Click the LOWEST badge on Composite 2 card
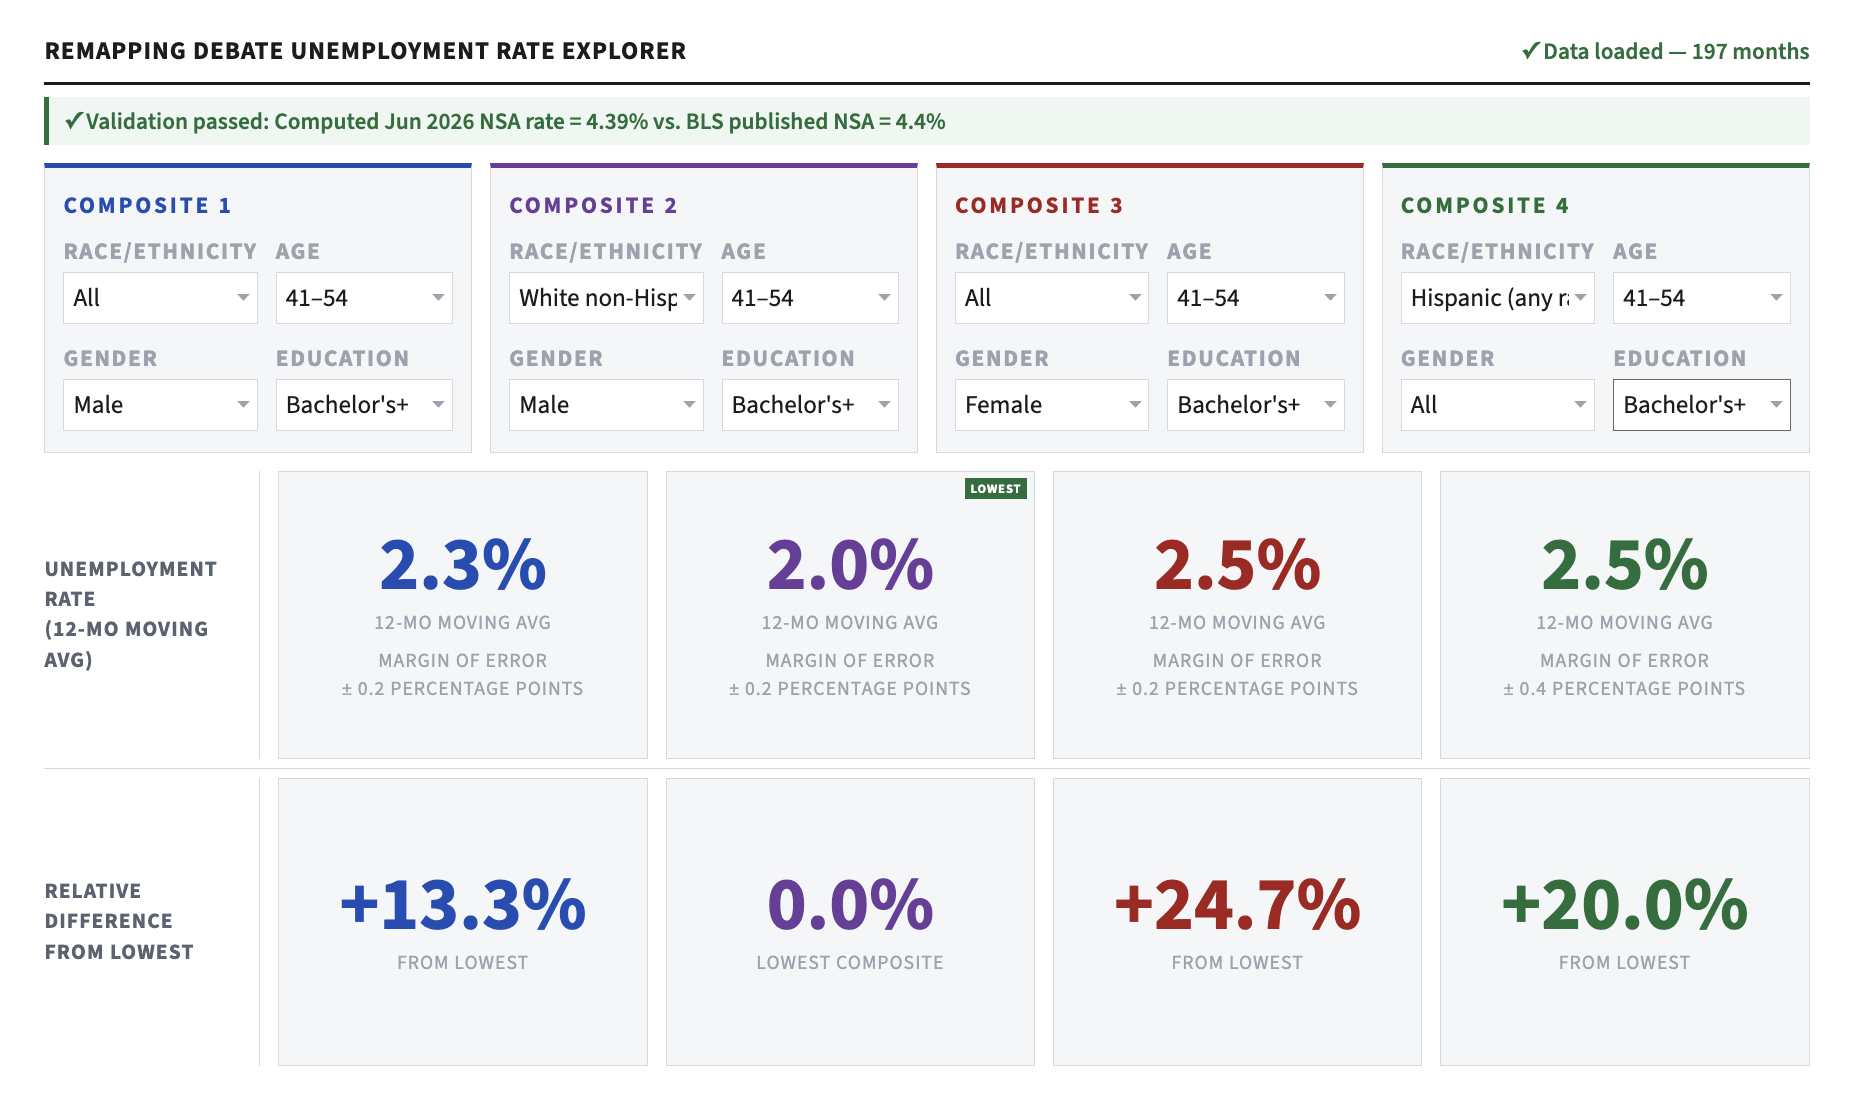Viewport: 1862px width, 1100px height. 996,488
